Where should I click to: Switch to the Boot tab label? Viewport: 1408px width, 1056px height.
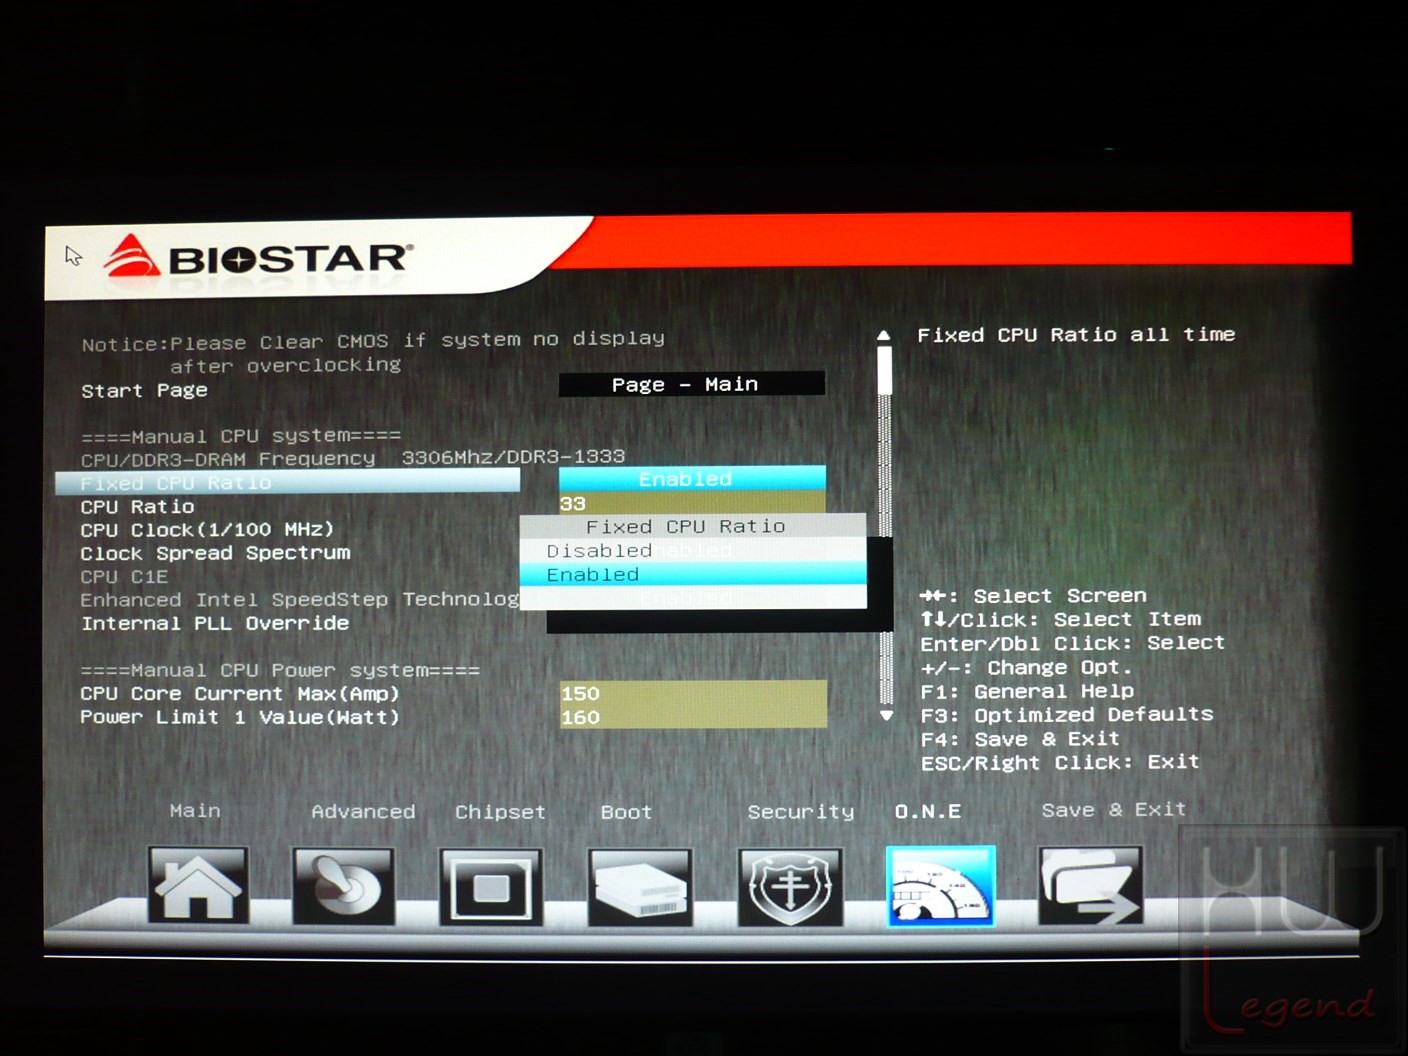pos(626,812)
